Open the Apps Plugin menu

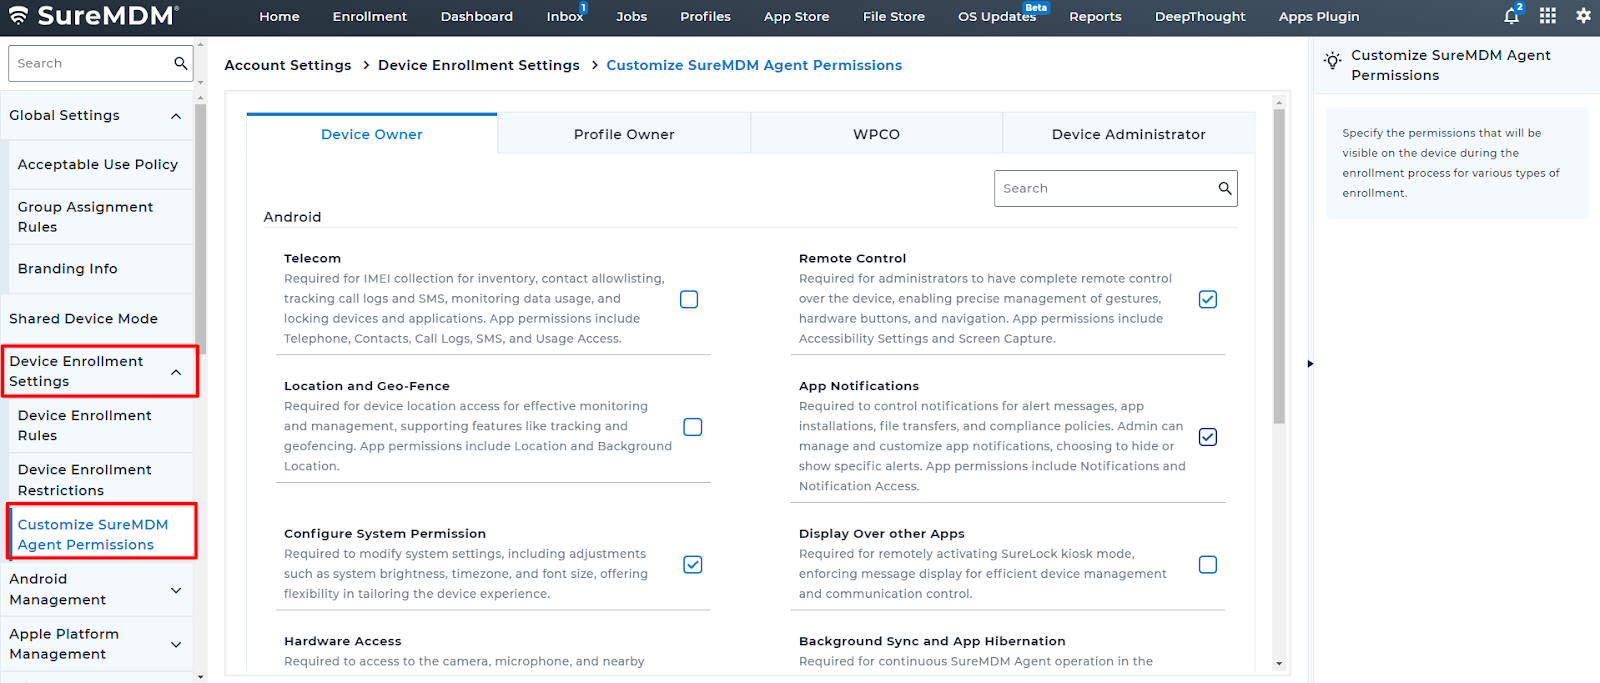pyautogui.click(x=1319, y=17)
